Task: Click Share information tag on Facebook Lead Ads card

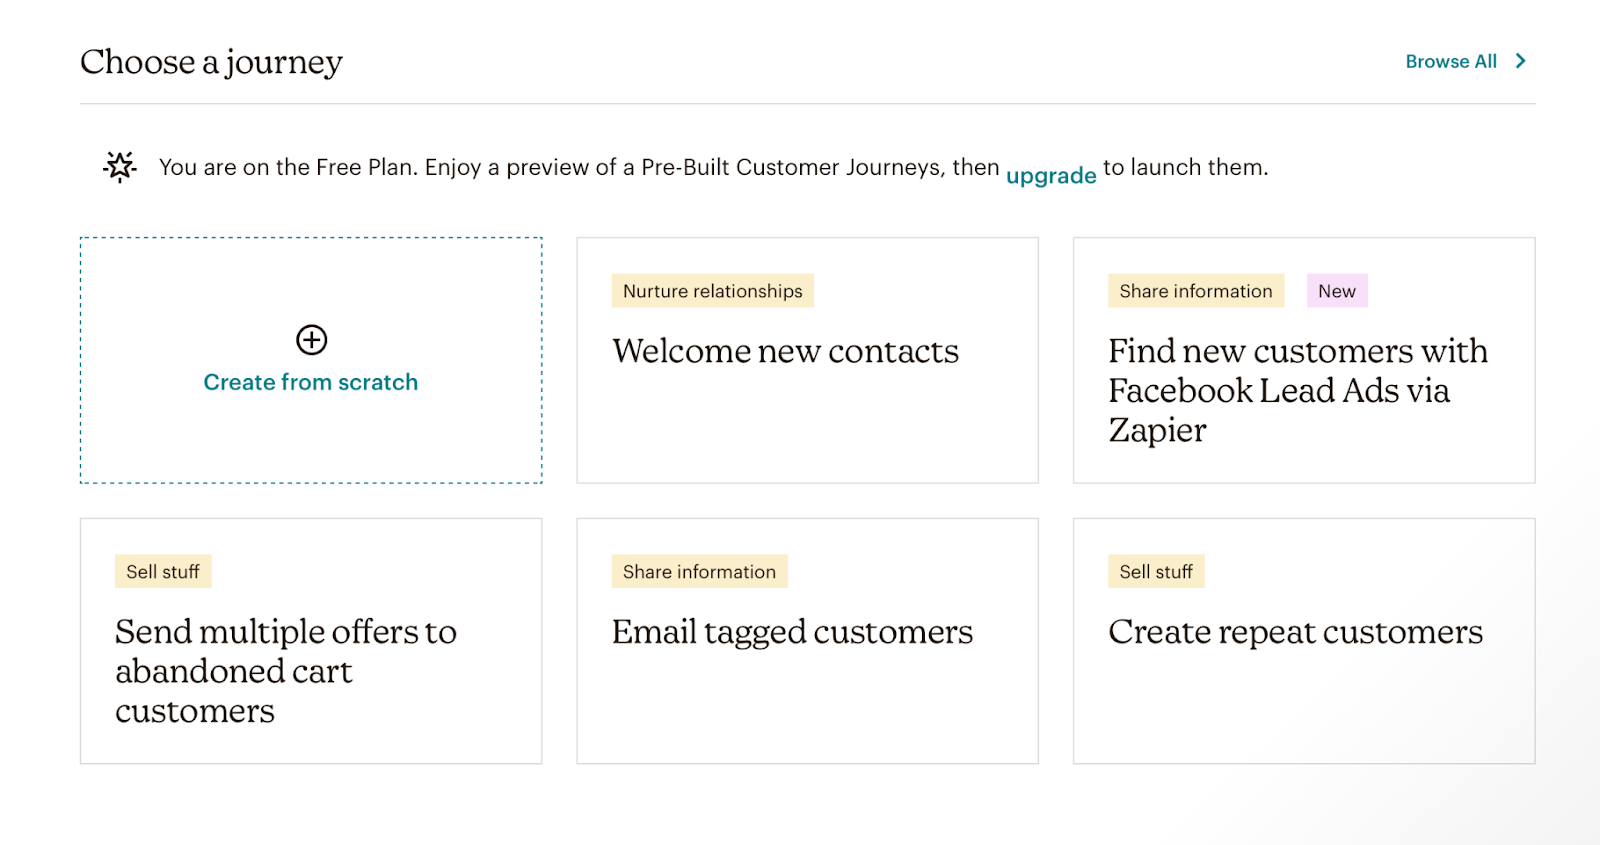Action: click(1195, 291)
